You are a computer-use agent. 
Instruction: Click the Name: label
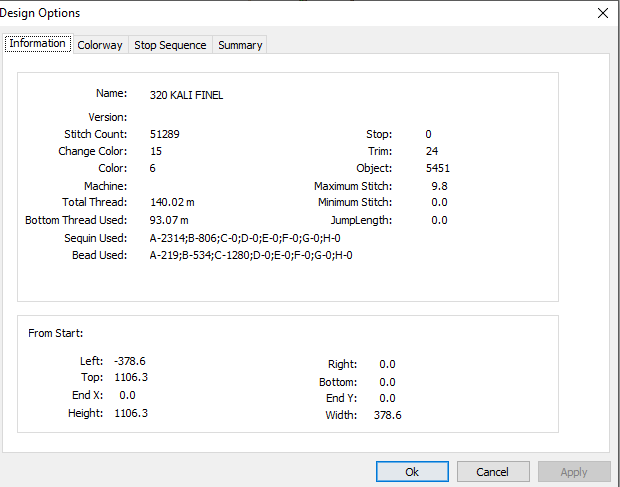click(x=112, y=93)
